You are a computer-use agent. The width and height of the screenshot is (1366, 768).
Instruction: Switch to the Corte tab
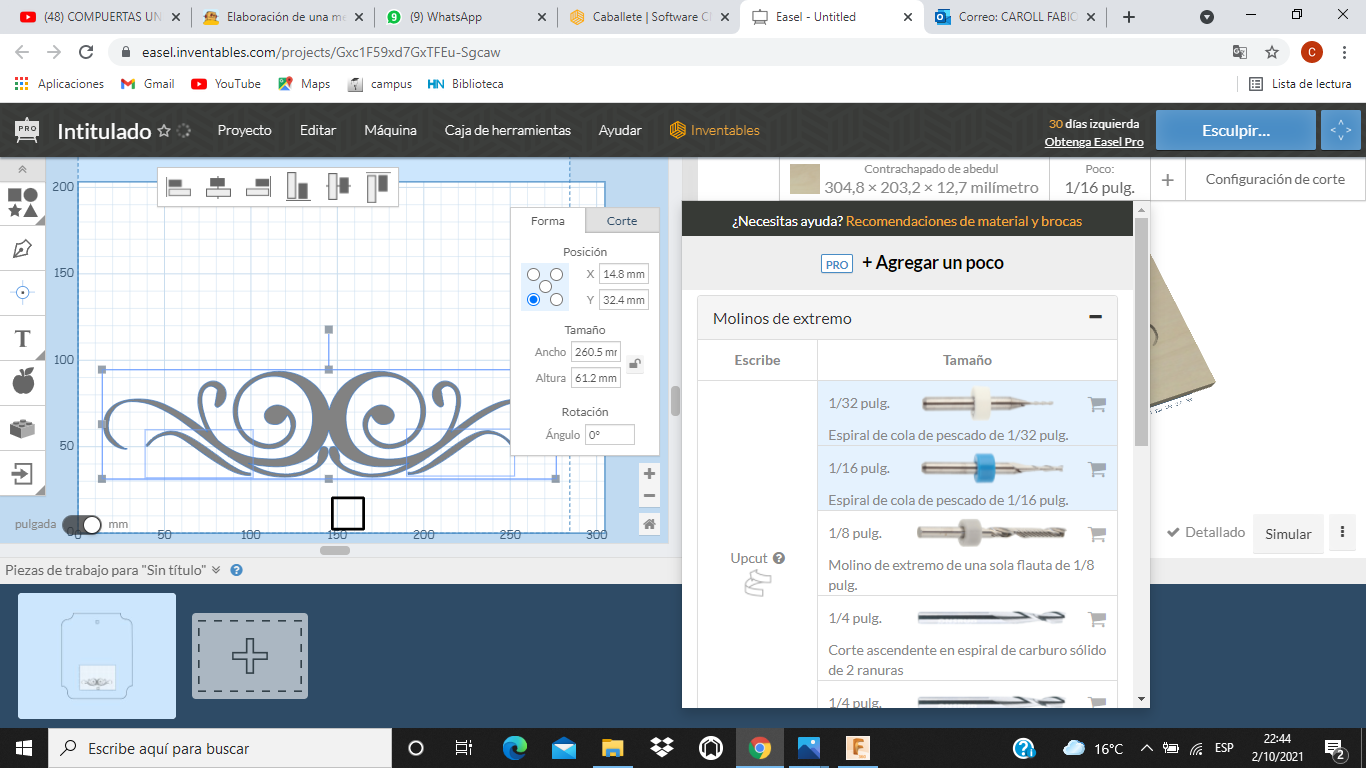622,221
